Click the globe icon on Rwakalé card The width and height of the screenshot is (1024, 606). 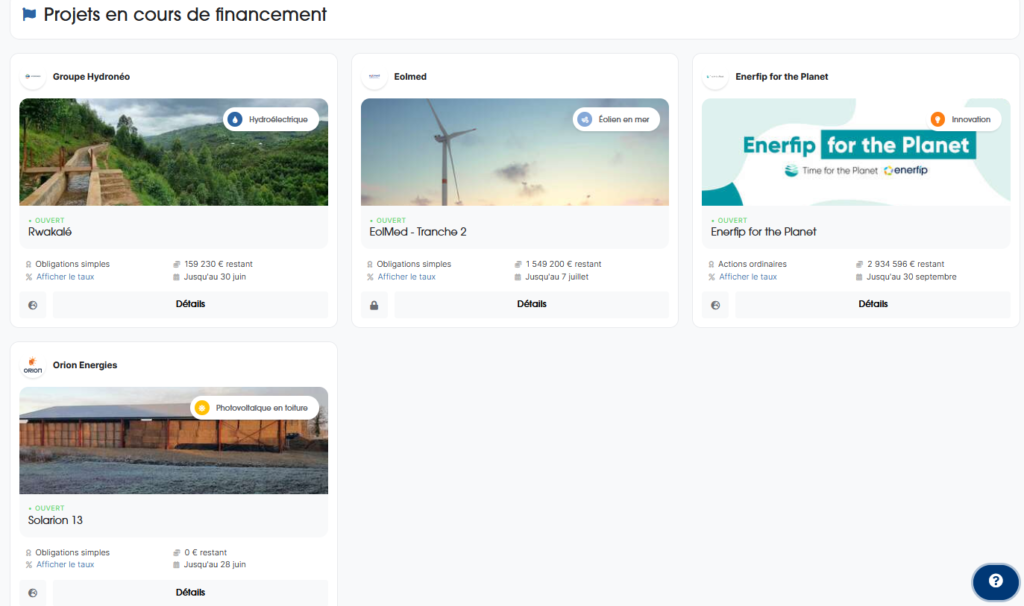tap(33, 305)
